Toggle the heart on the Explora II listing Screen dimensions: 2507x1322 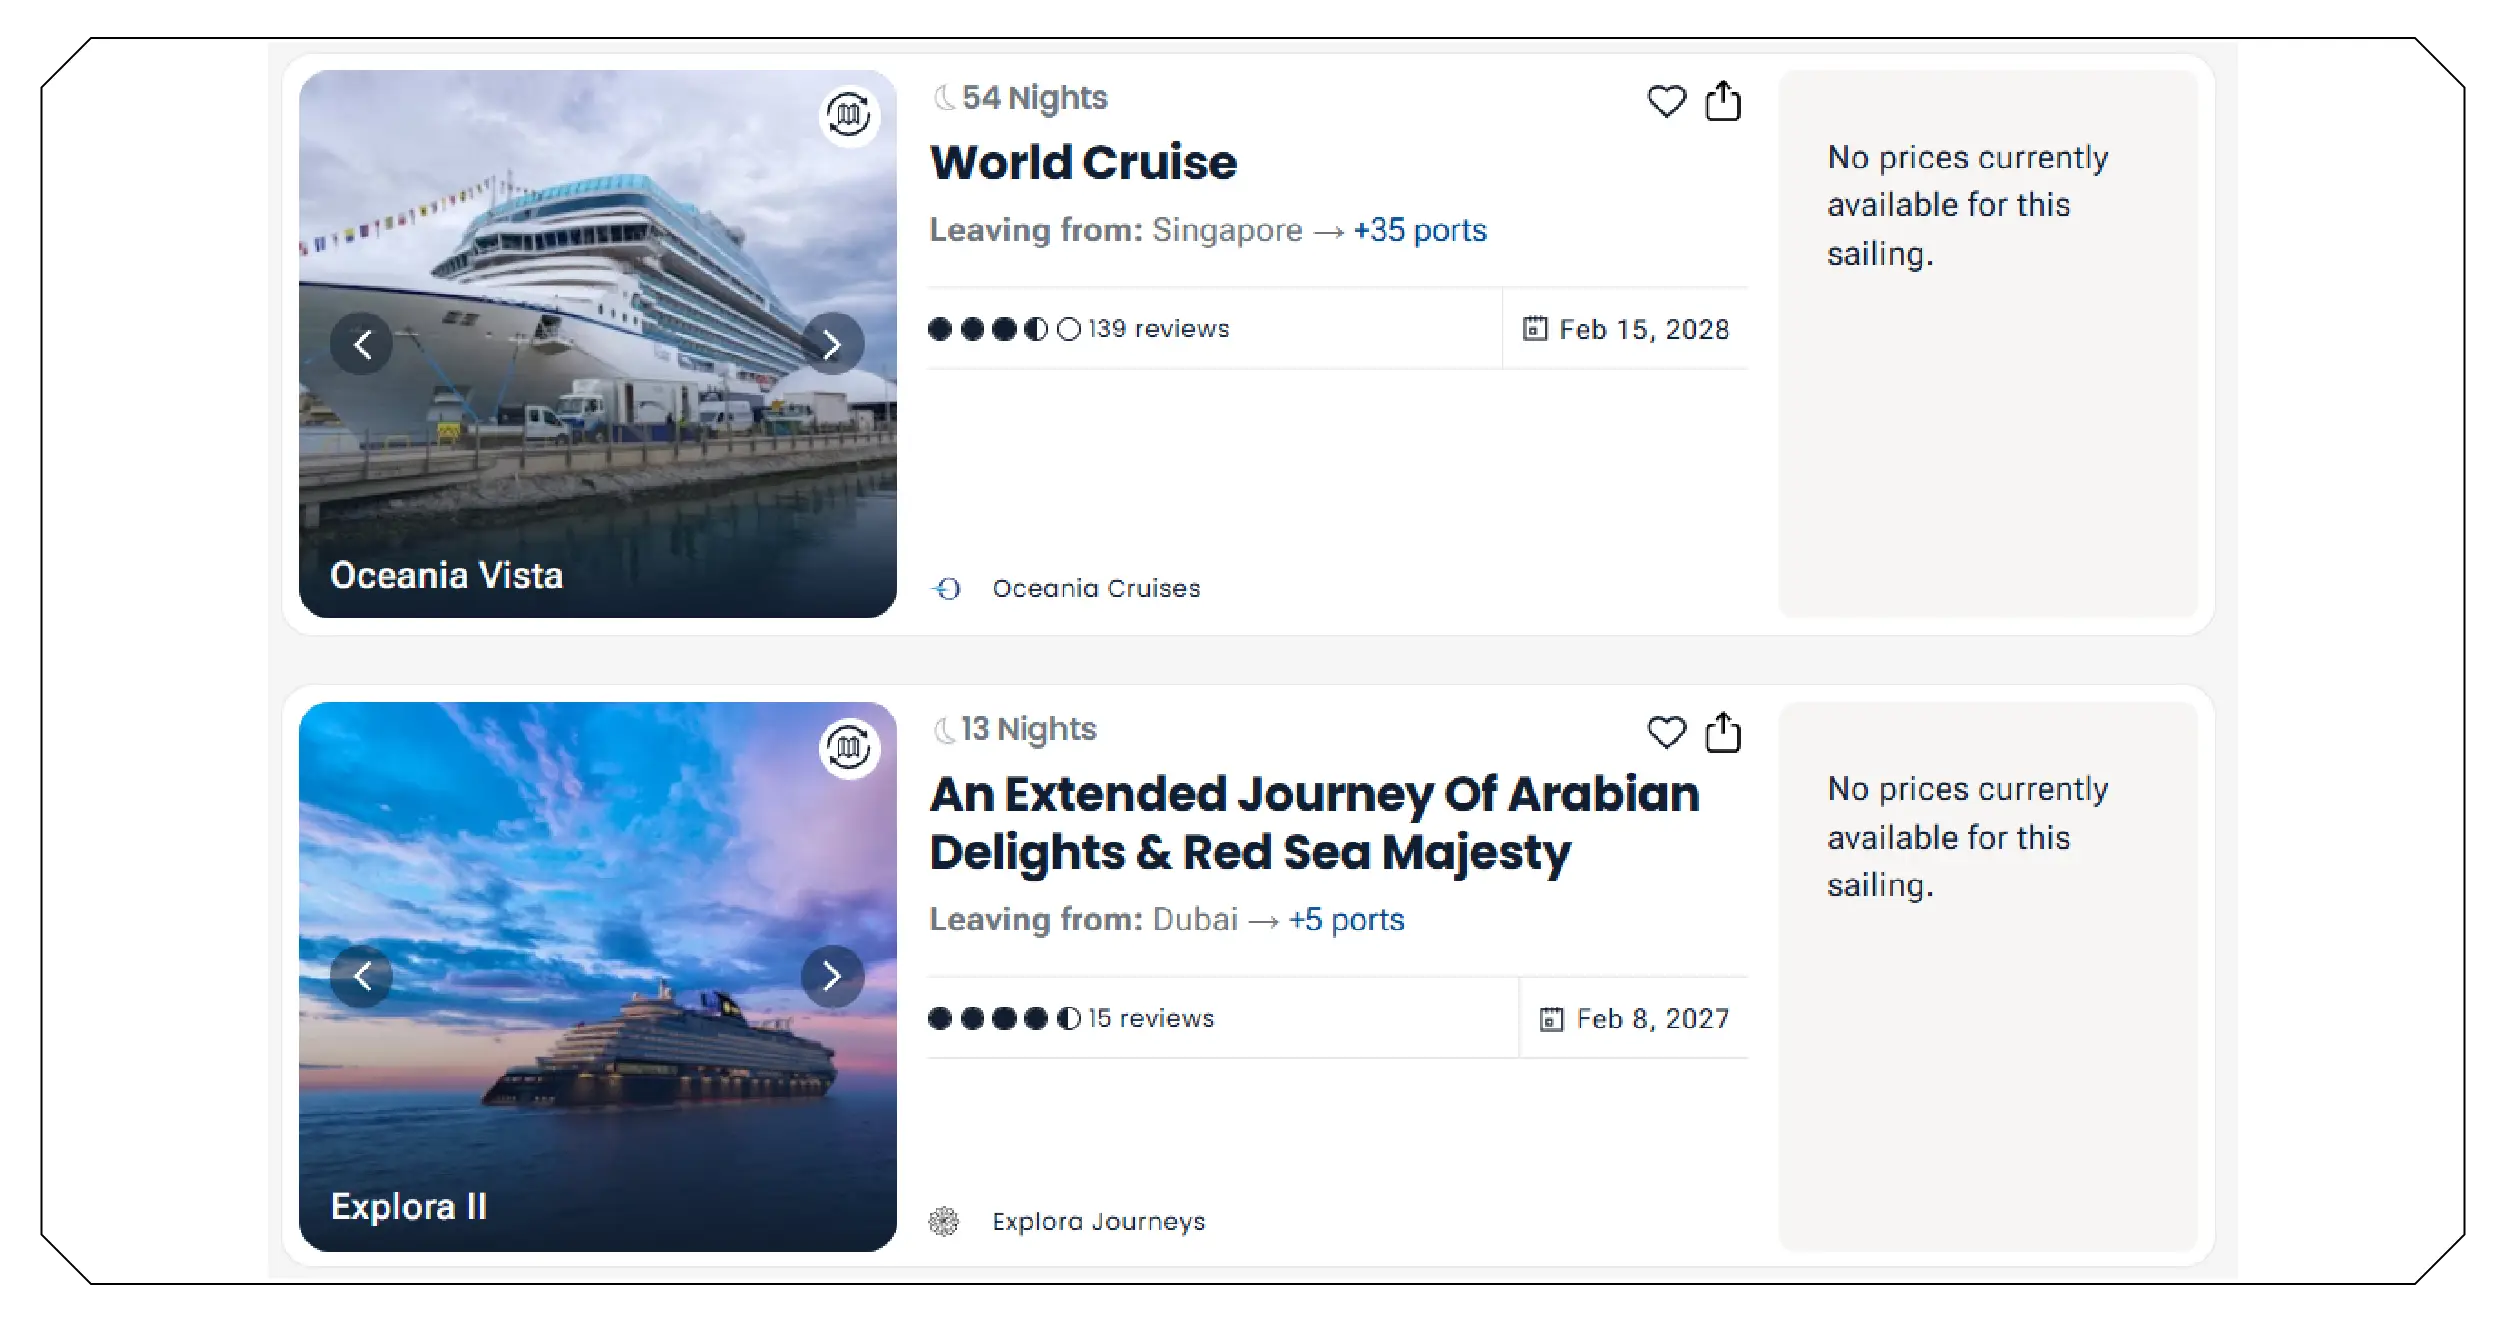[x=1665, y=732]
